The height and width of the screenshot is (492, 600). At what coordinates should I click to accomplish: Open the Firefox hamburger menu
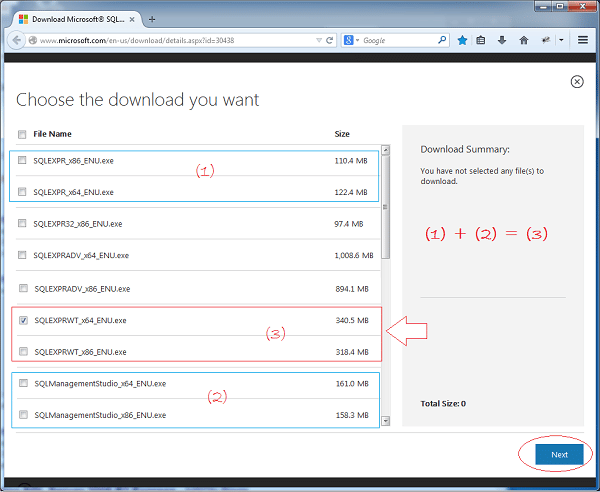click(x=583, y=40)
